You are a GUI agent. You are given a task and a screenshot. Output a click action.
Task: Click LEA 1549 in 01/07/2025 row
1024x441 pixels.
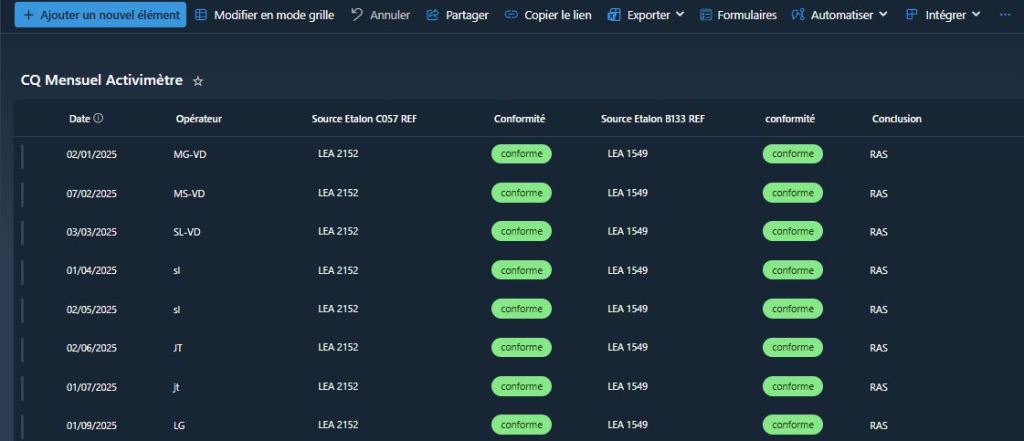(627, 386)
